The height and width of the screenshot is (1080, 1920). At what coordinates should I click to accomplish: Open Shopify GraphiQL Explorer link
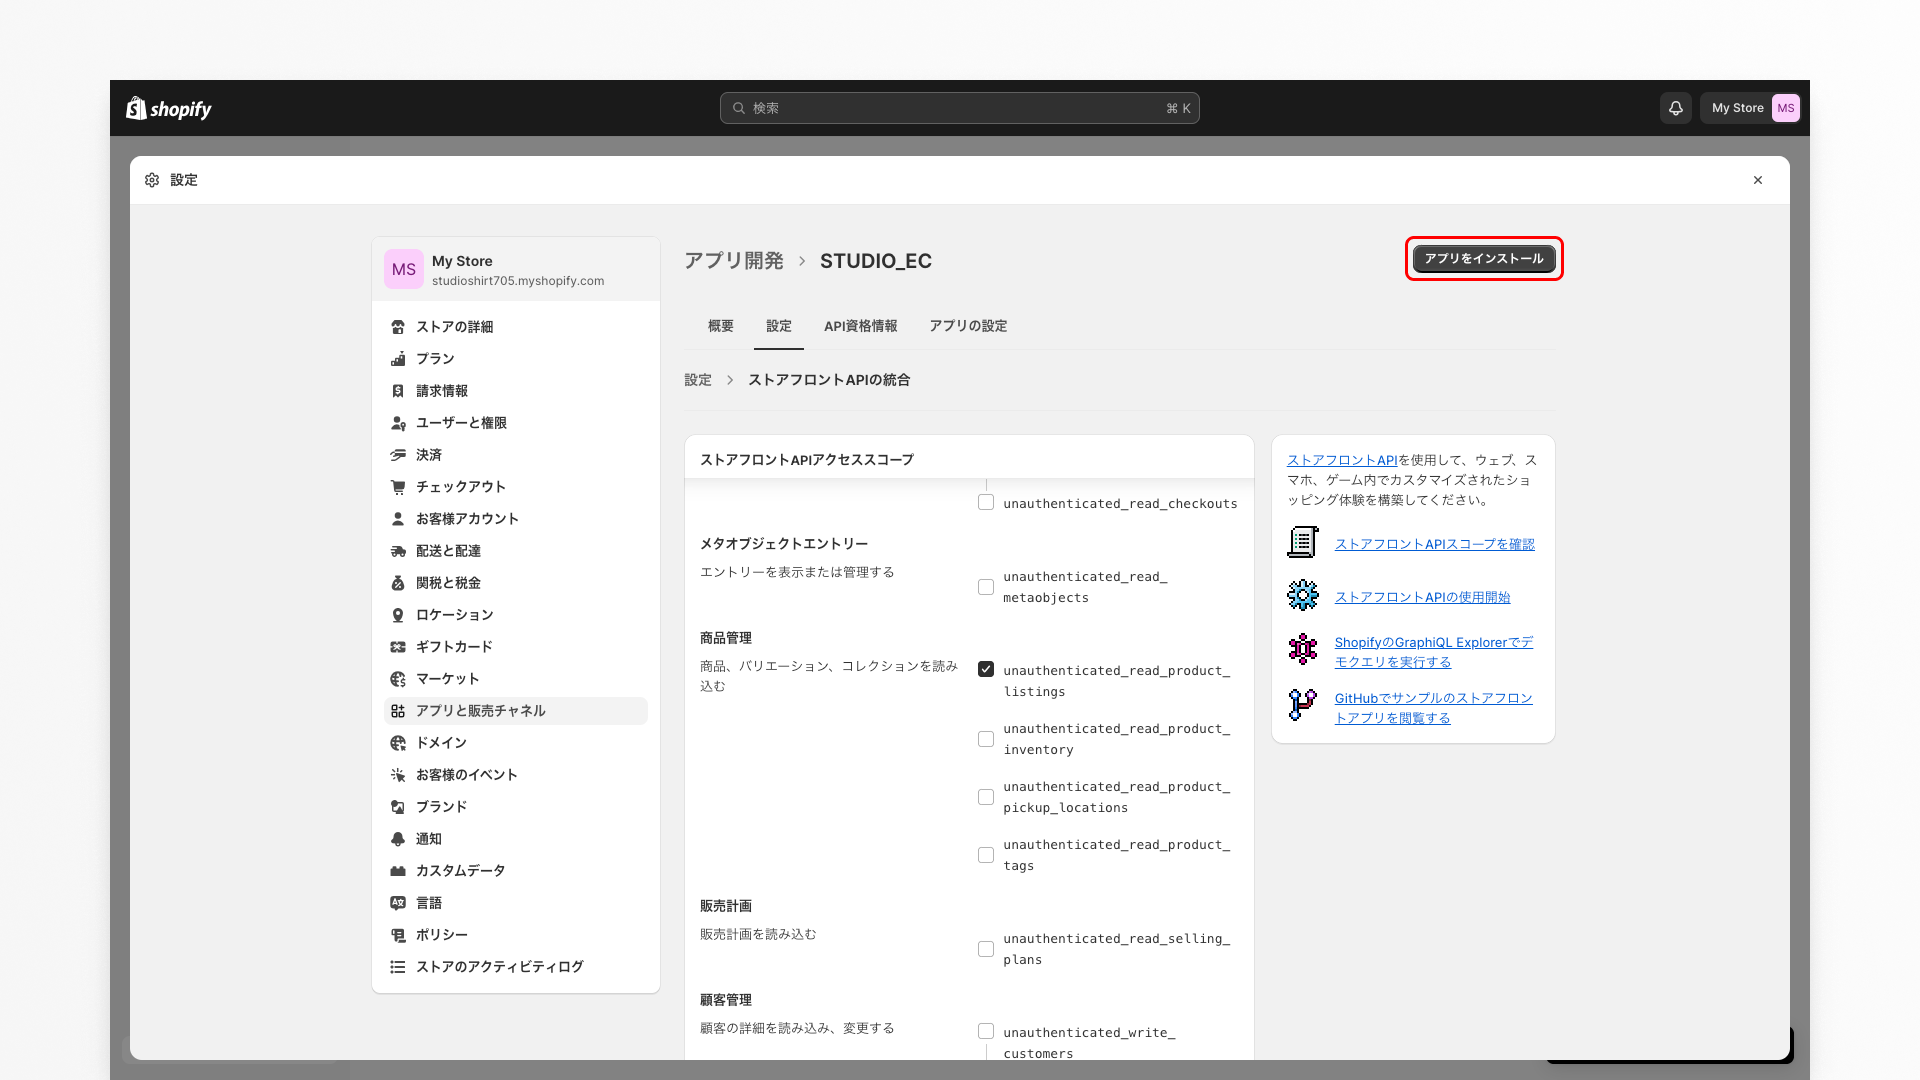click(x=1434, y=652)
